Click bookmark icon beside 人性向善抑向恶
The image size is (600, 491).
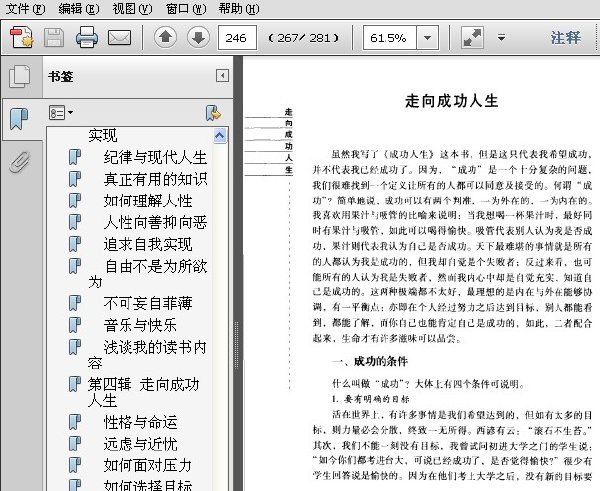pos(75,222)
